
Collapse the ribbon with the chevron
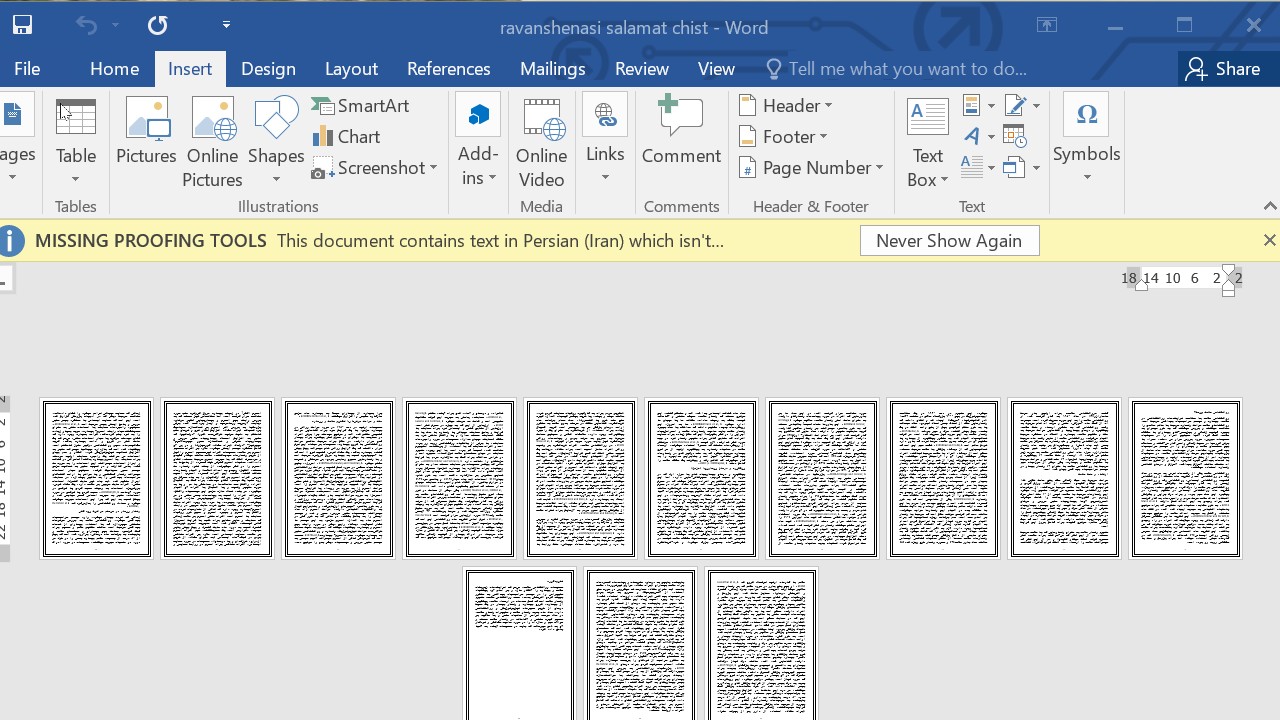coord(1269,206)
